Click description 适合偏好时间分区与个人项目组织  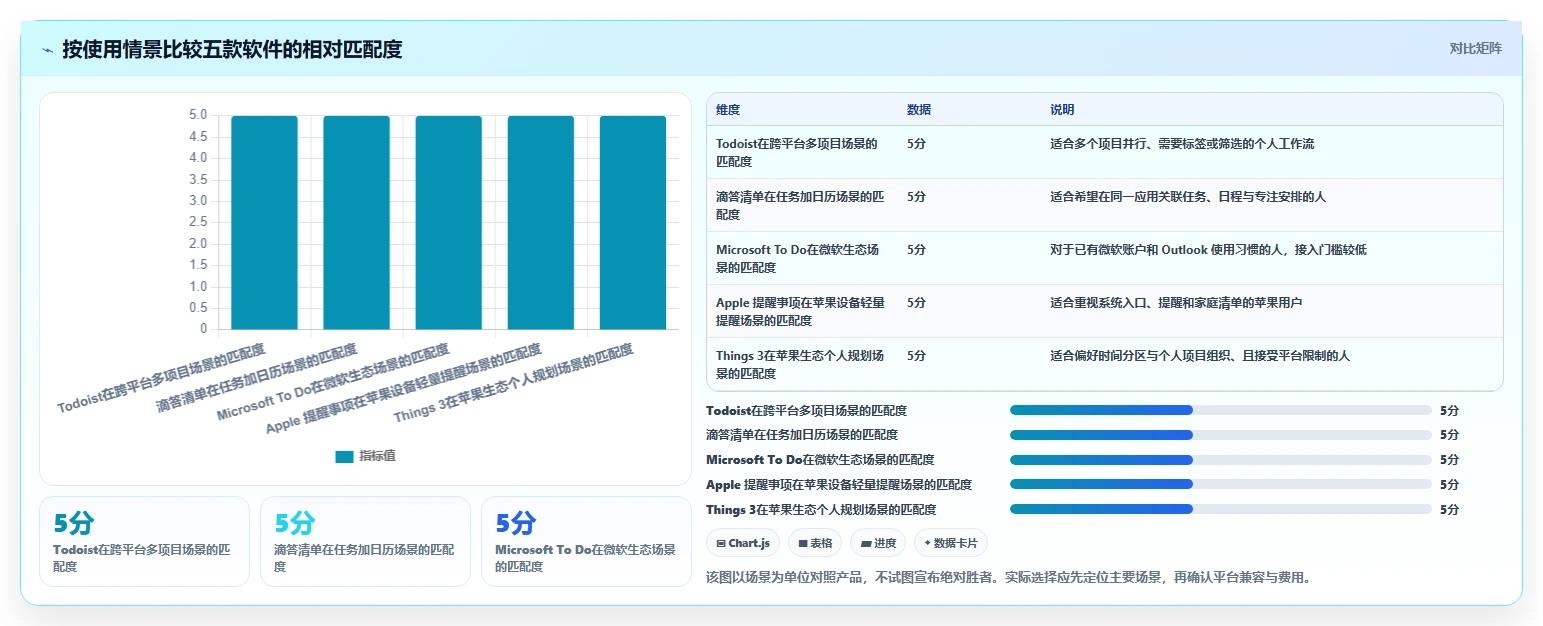(1200, 356)
